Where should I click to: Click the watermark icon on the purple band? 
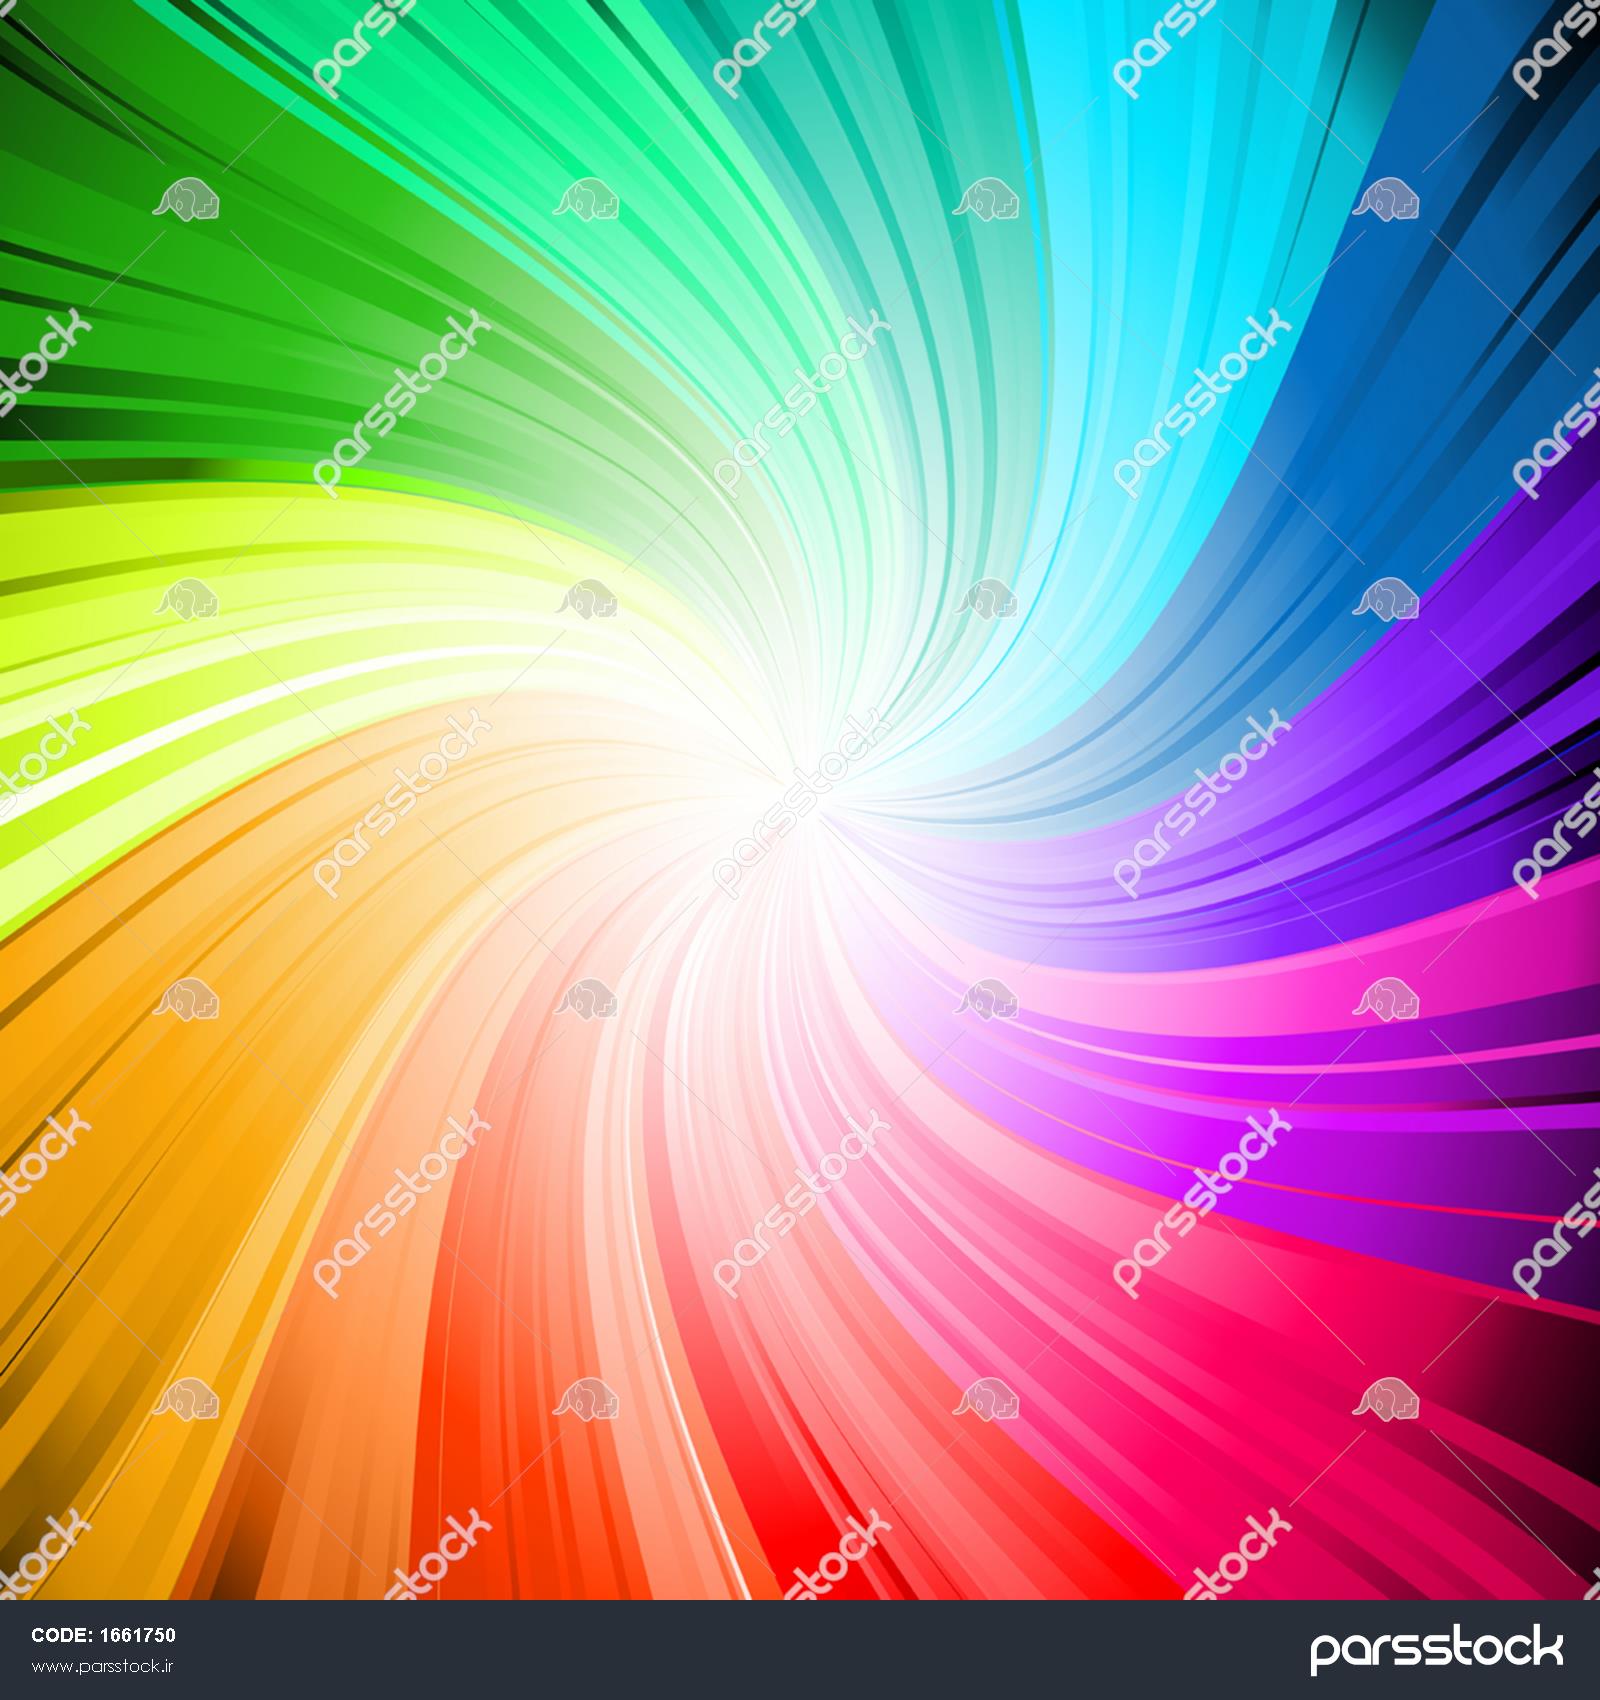coord(1386,599)
